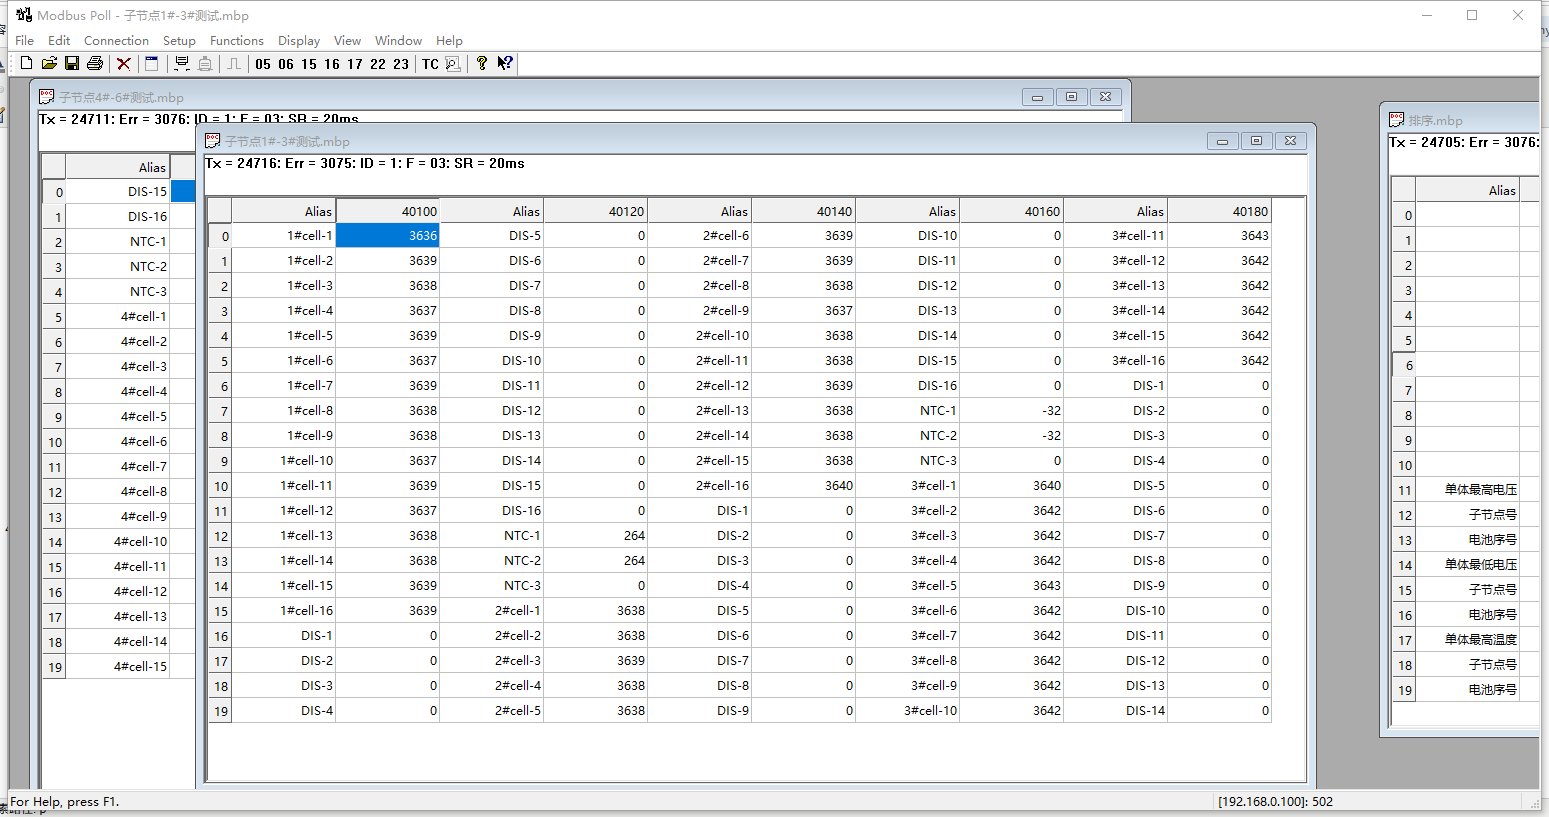This screenshot has width=1549, height=817.
Task: Click the Connect toolbar icon
Action: (x=181, y=63)
